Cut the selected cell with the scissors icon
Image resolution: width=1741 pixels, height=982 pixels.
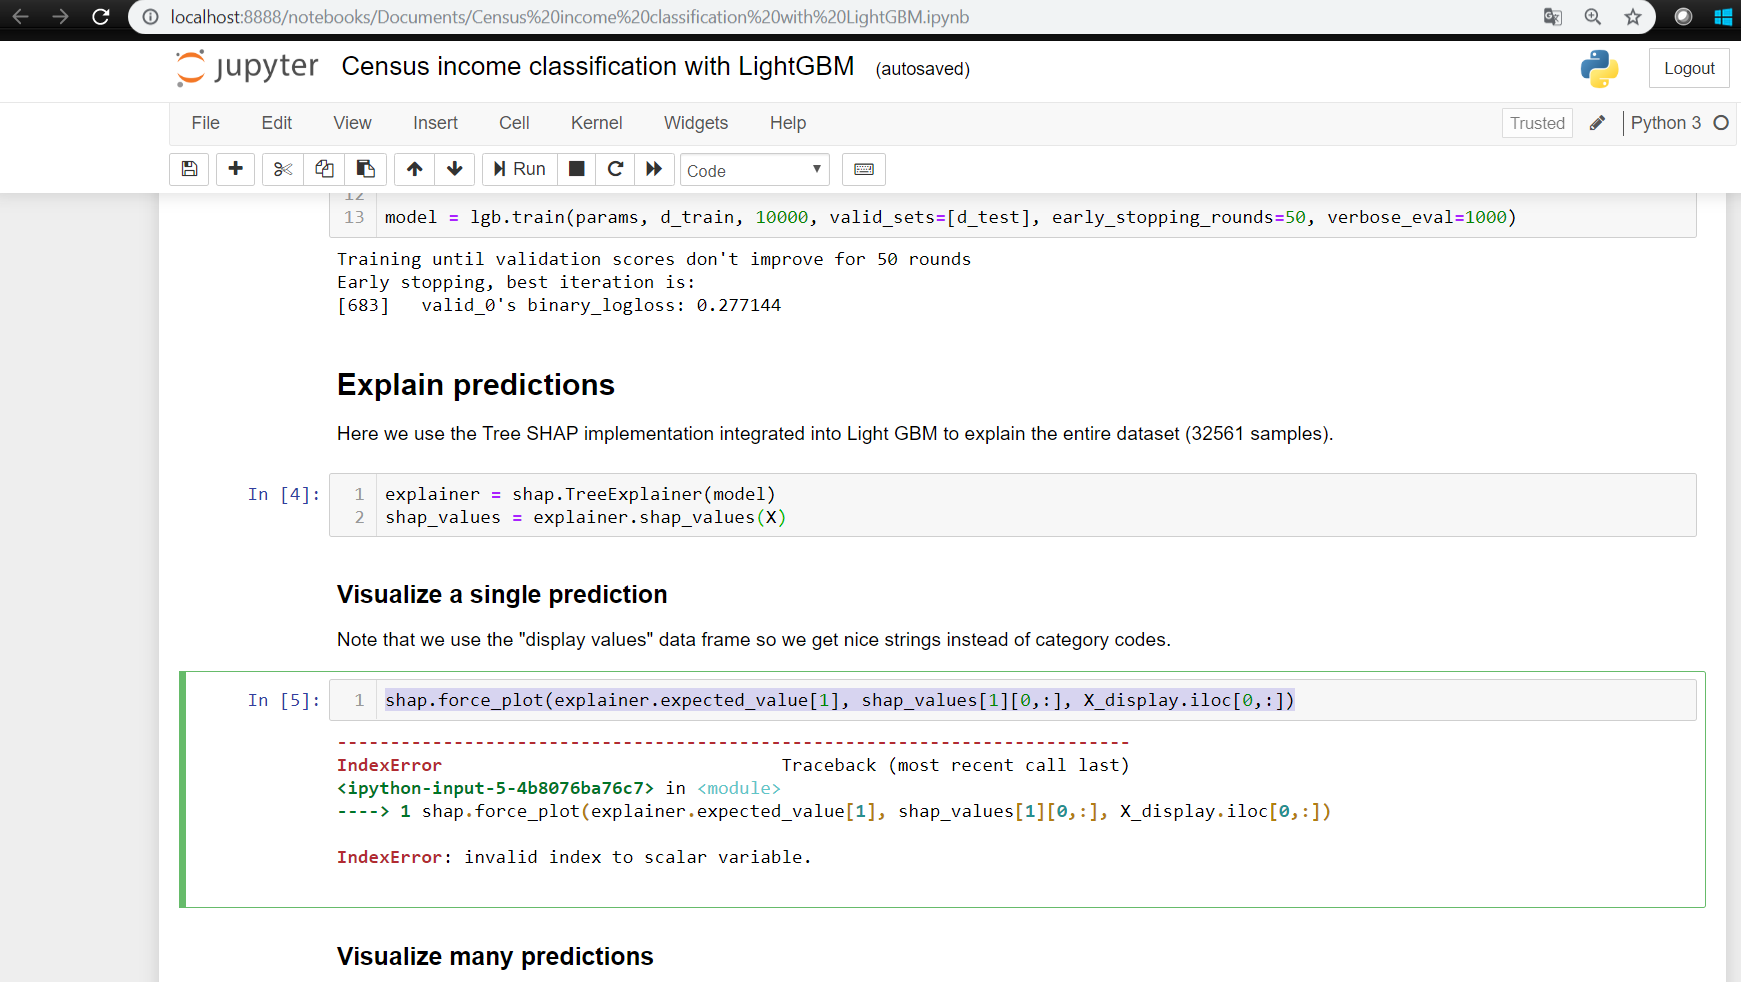pyautogui.click(x=281, y=169)
